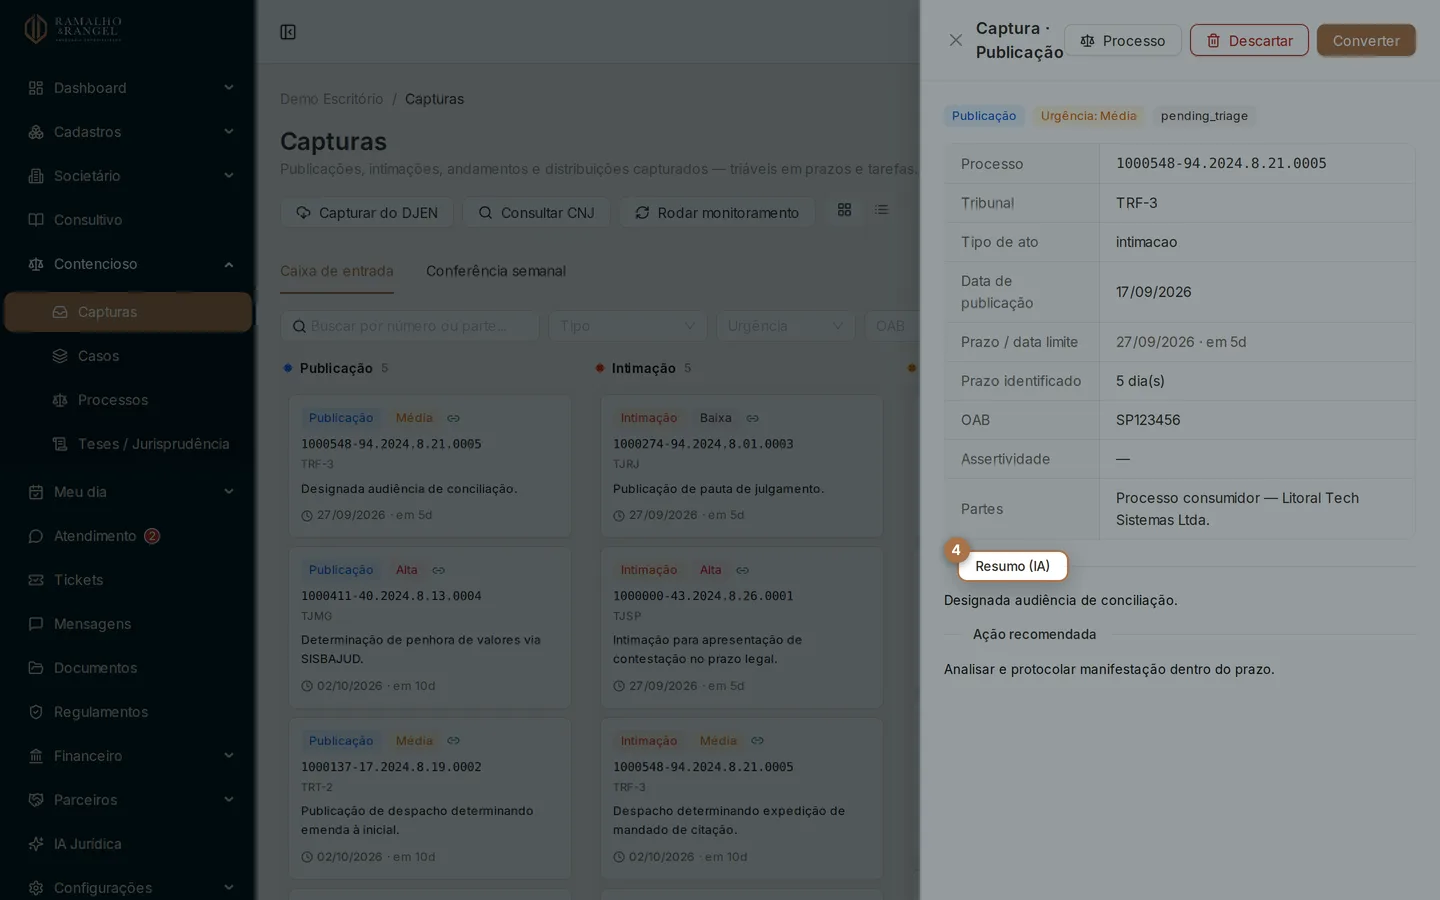The width and height of the screenshot is (1440, 900).
Task: Switch to the Conferência semanal tab
Action: point(496,271)
